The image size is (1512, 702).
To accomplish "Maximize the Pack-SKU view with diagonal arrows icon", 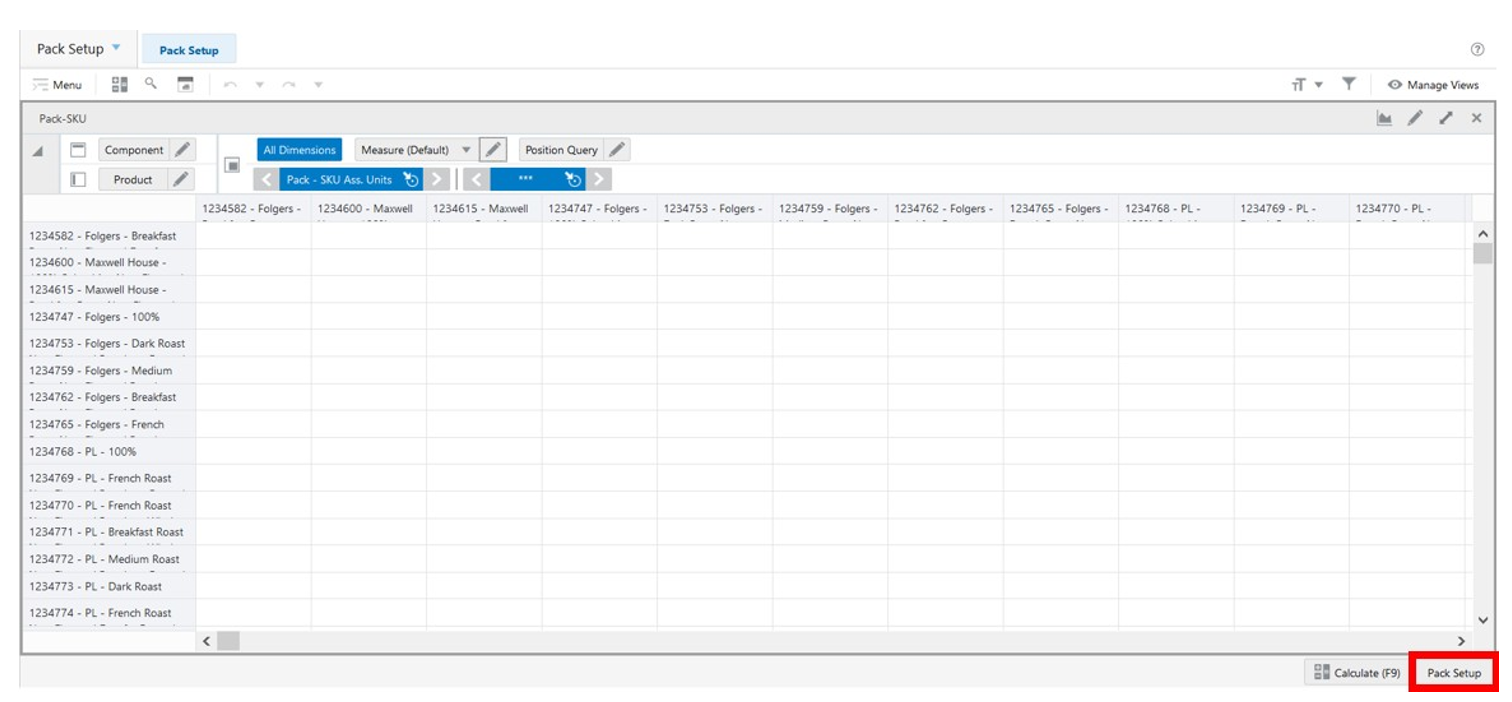I will point(1446,118).
